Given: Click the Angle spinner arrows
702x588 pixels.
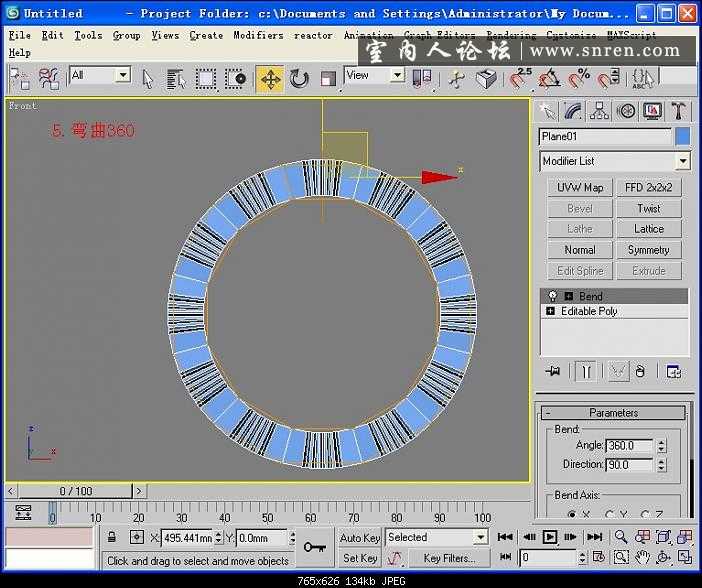Looking at the screenshot, I should (661, 446).
